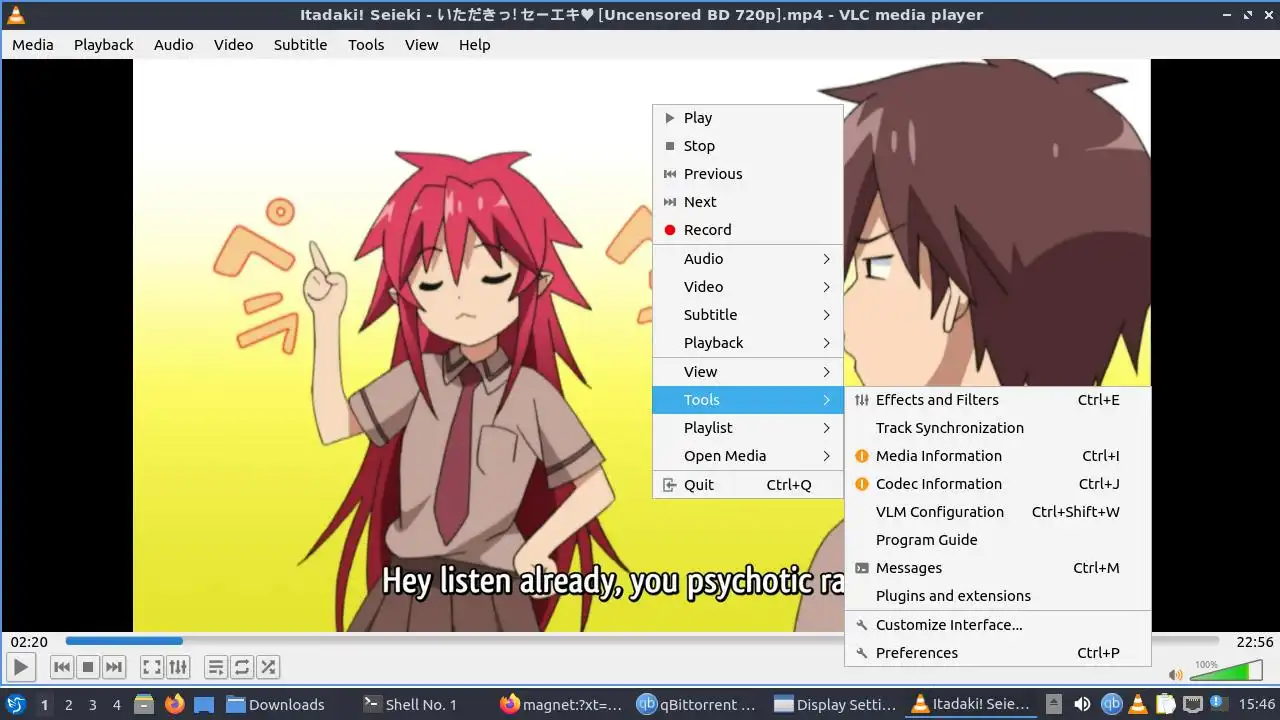The width and height of the screenshot is (1280, 720).
Task: Adjust the green volume slider
Action: pyautogui.click(x=1228, y=670)
